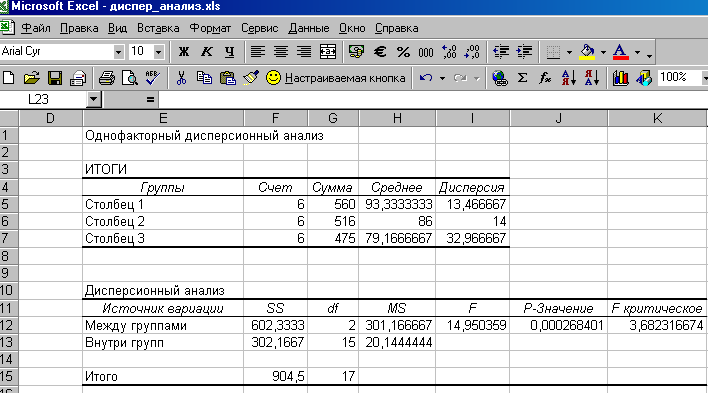
Task: Open chart wizard
Action: 621,78
